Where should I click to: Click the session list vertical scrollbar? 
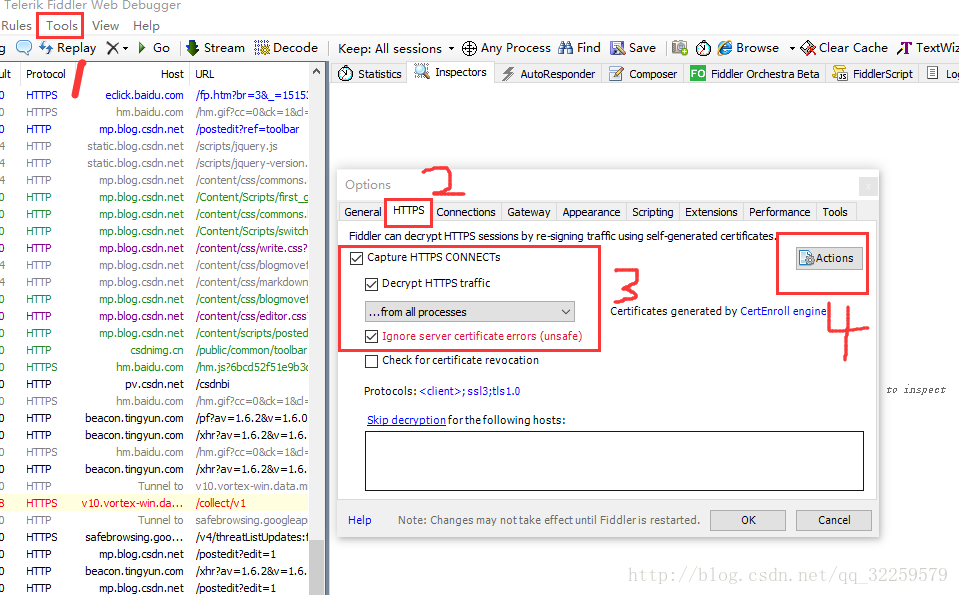(316, 566)
